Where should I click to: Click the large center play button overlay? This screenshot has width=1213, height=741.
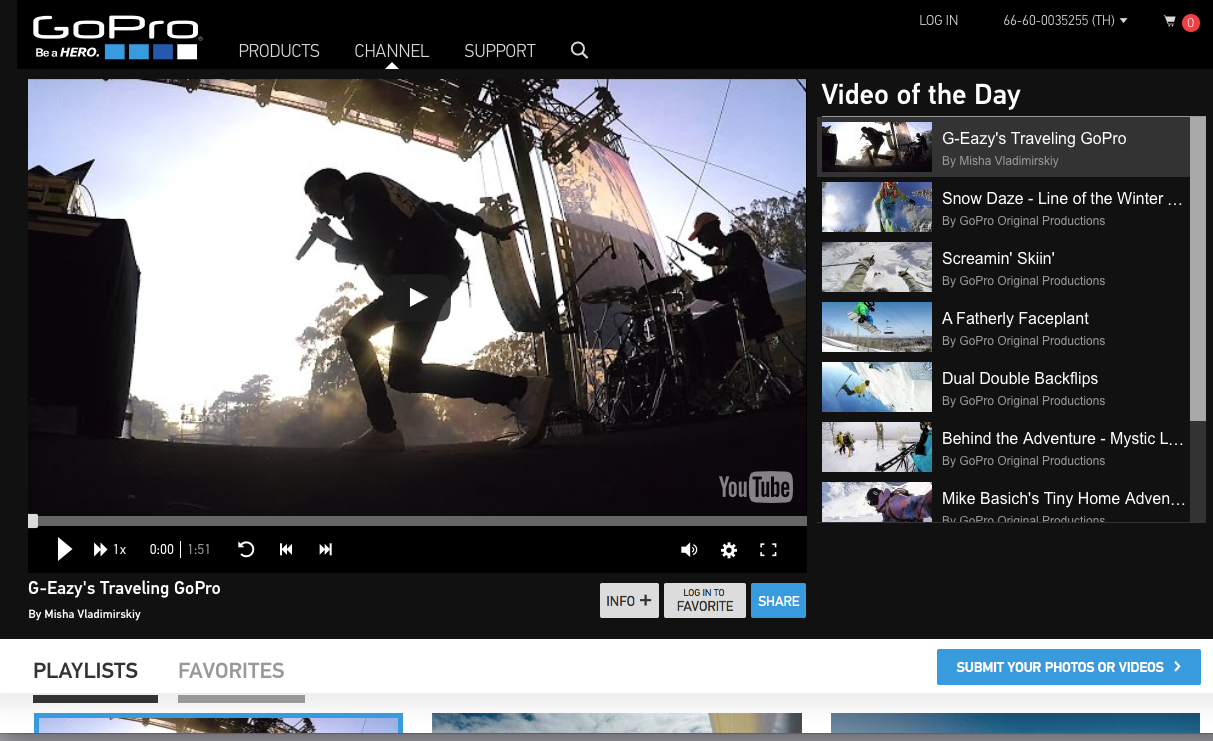(418, 297)
